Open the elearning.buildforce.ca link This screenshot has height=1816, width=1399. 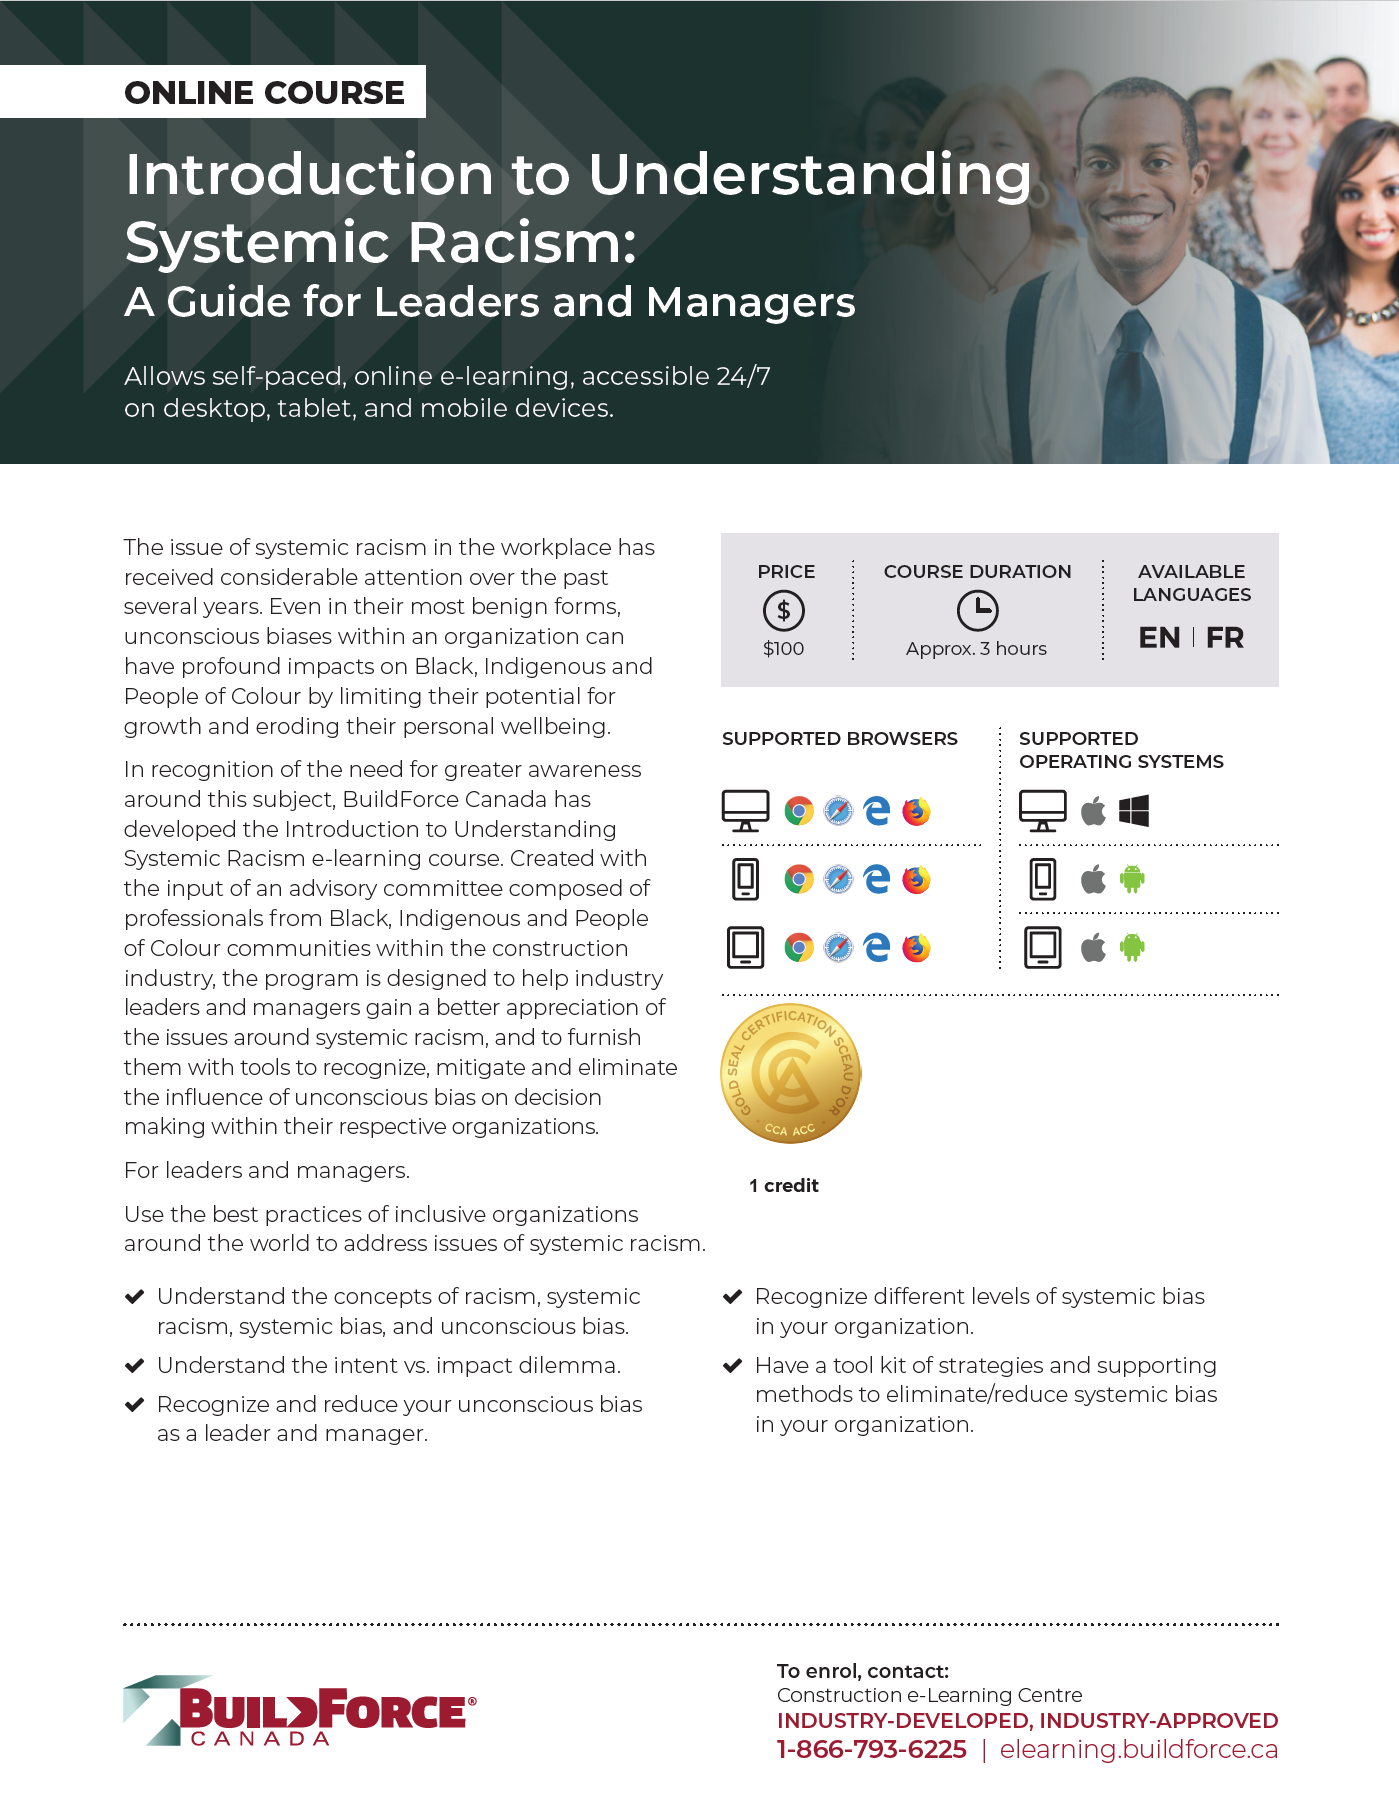1138,1749
